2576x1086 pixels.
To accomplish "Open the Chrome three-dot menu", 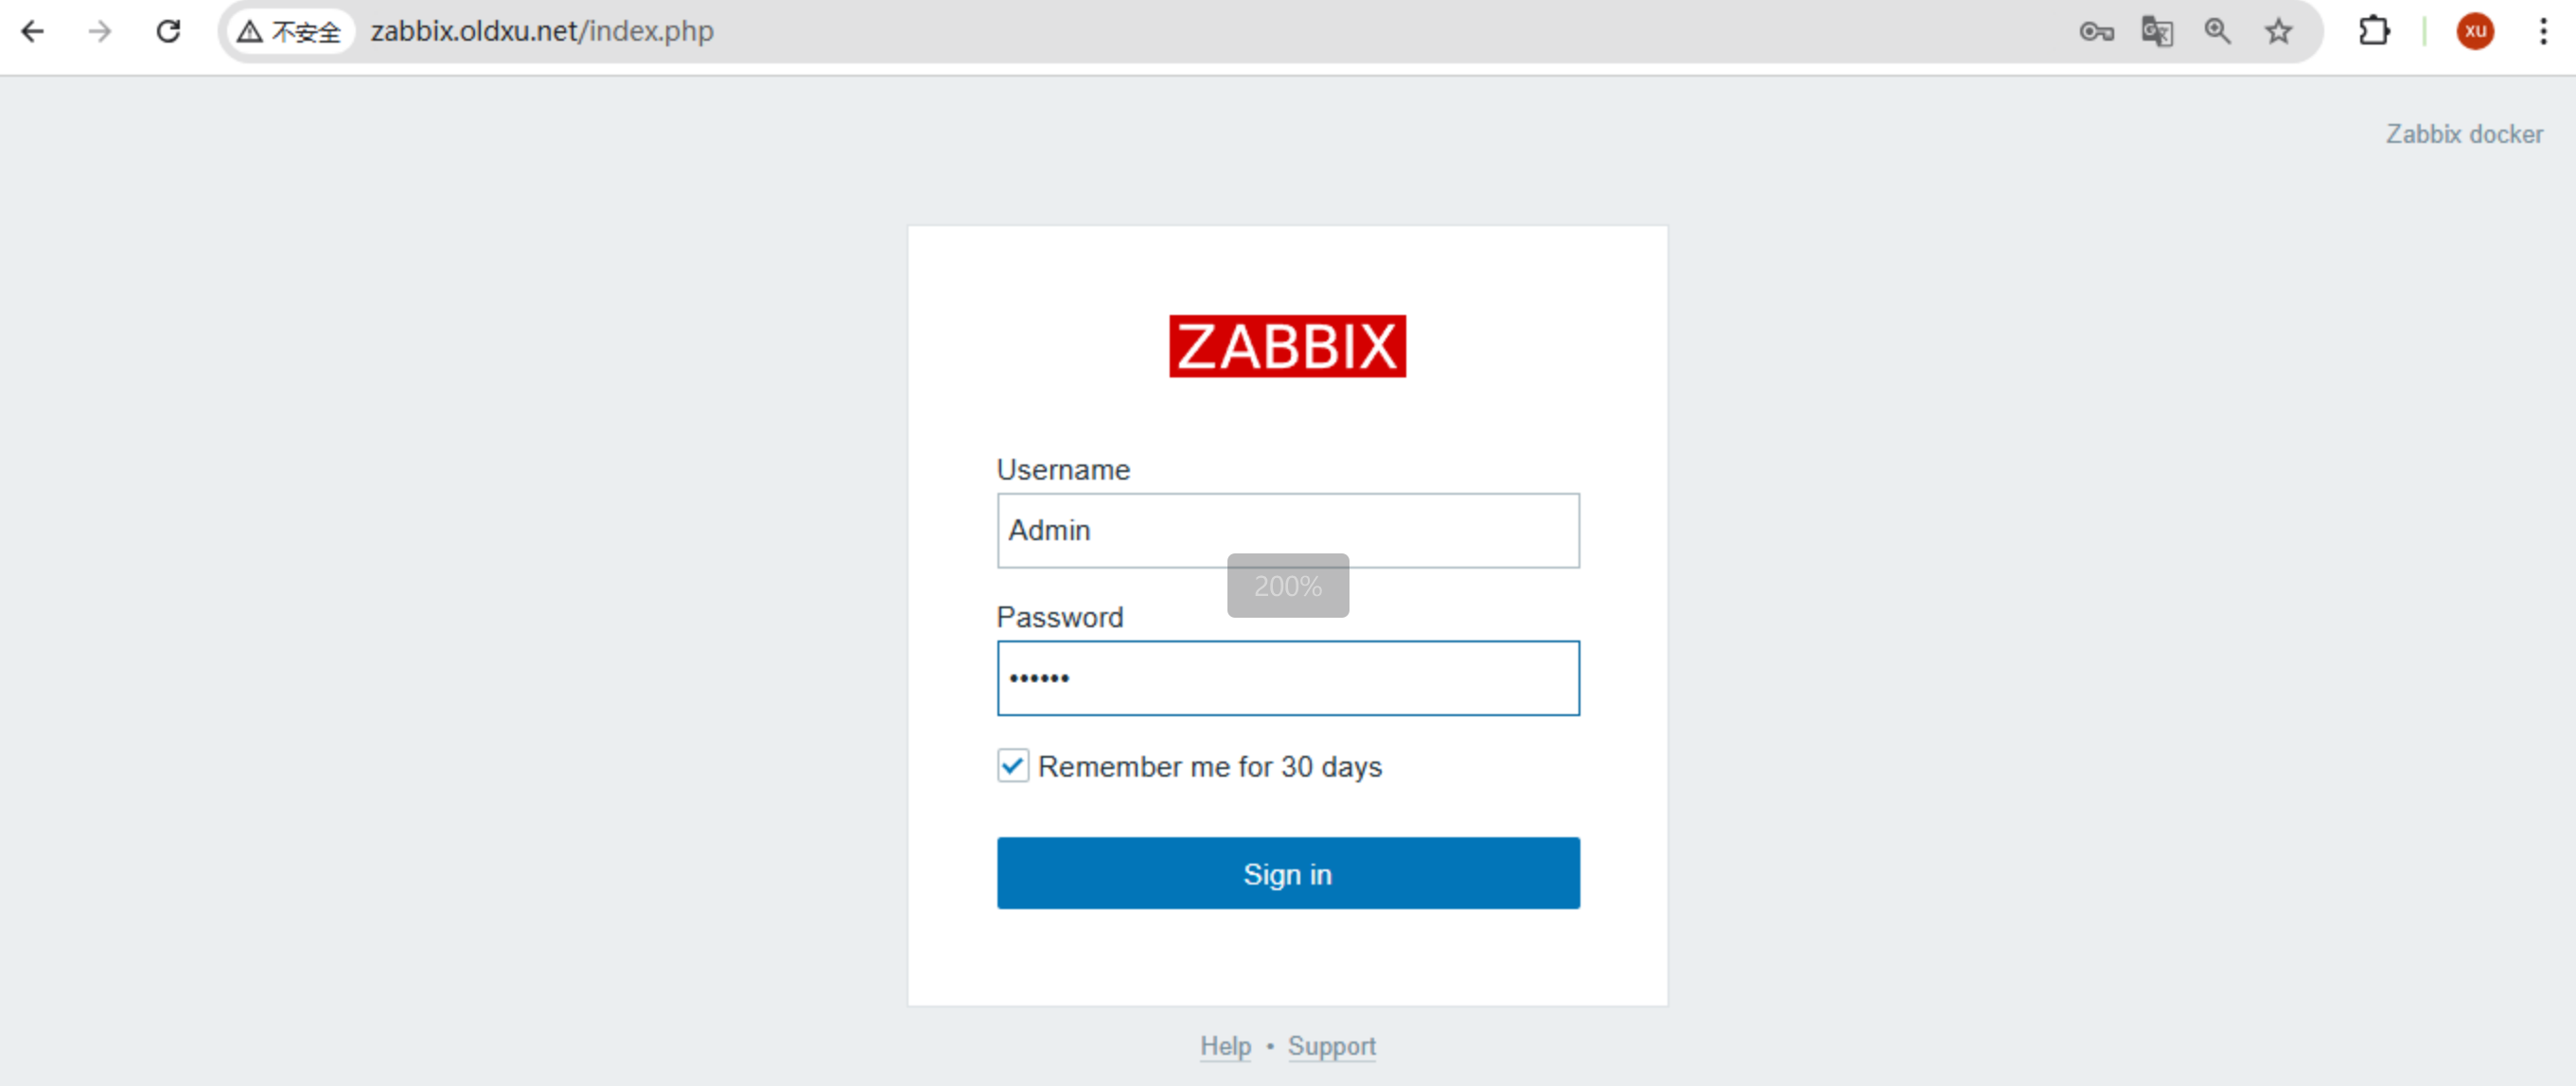I will 2543,32.
